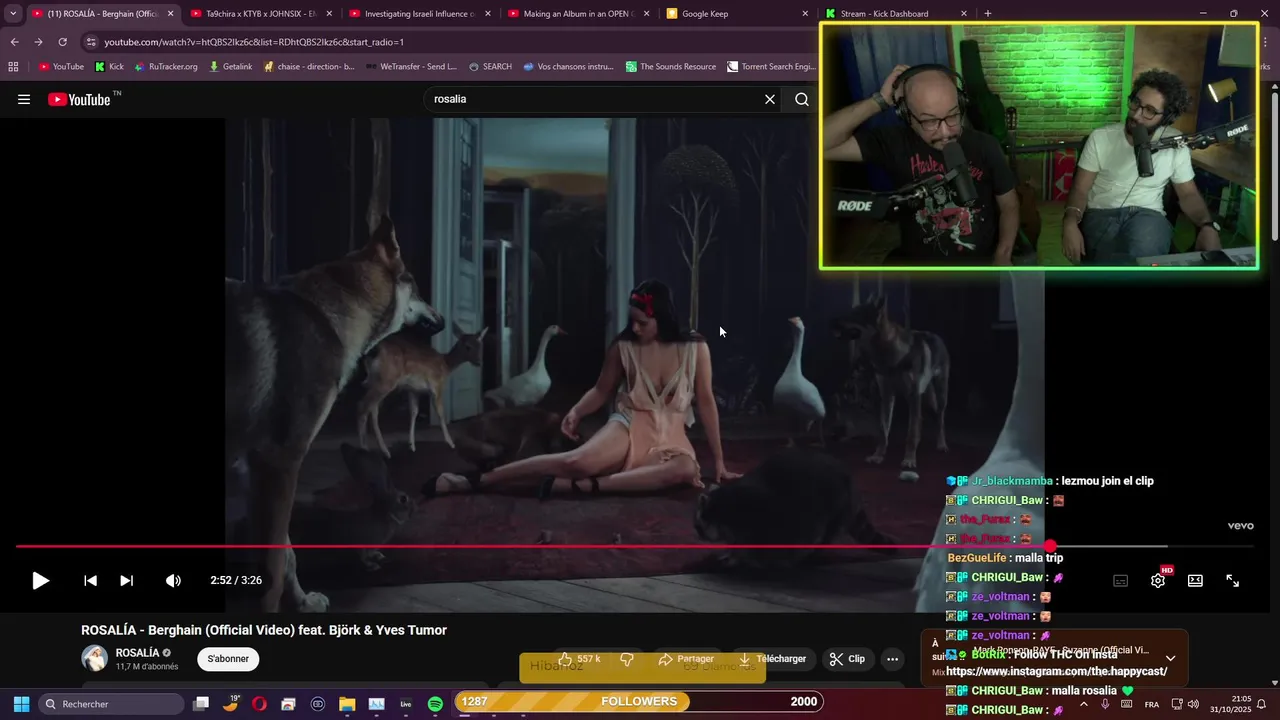Play the Berghain video
The image size is (1280, 720).
click(x=40, y=580)
